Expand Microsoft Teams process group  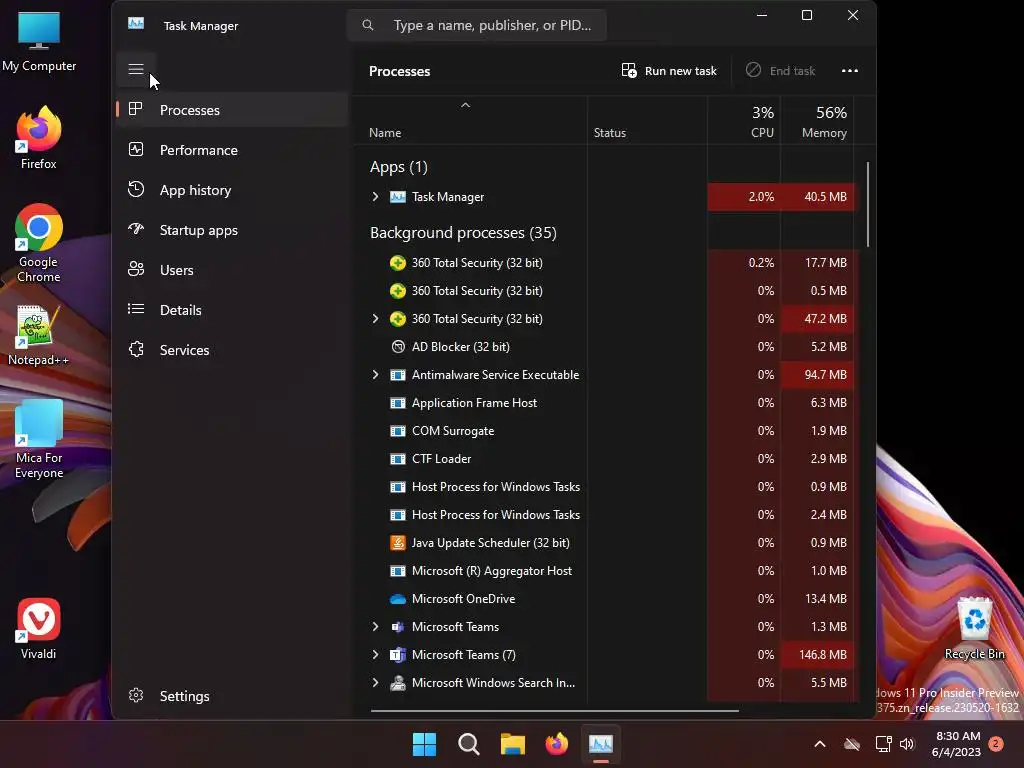(x=376, y=627)
